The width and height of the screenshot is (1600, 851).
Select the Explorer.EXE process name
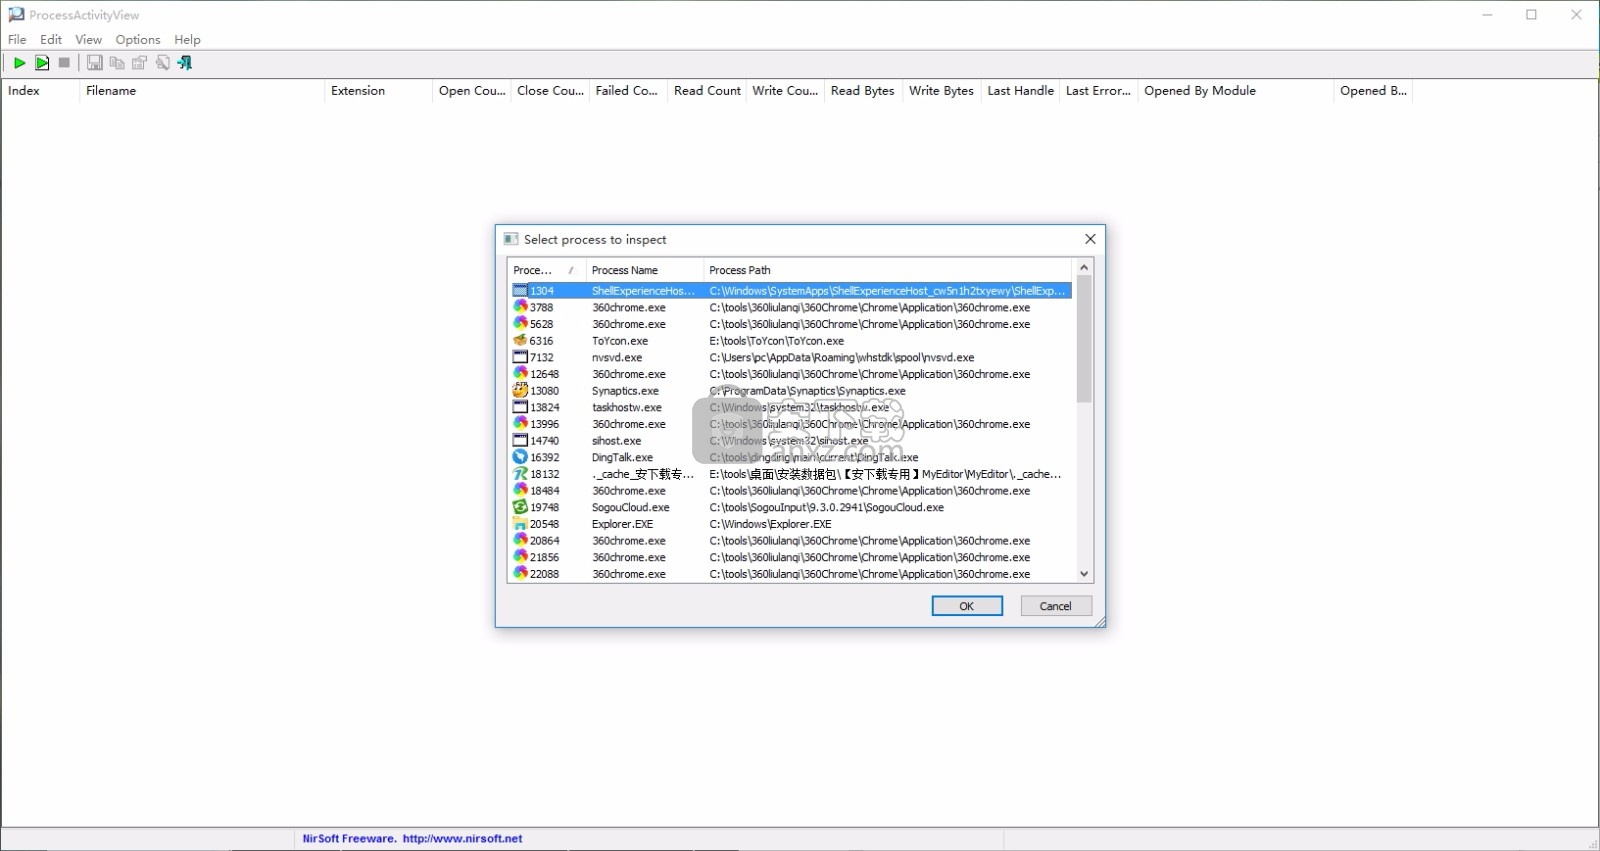[x=622, y=524]
